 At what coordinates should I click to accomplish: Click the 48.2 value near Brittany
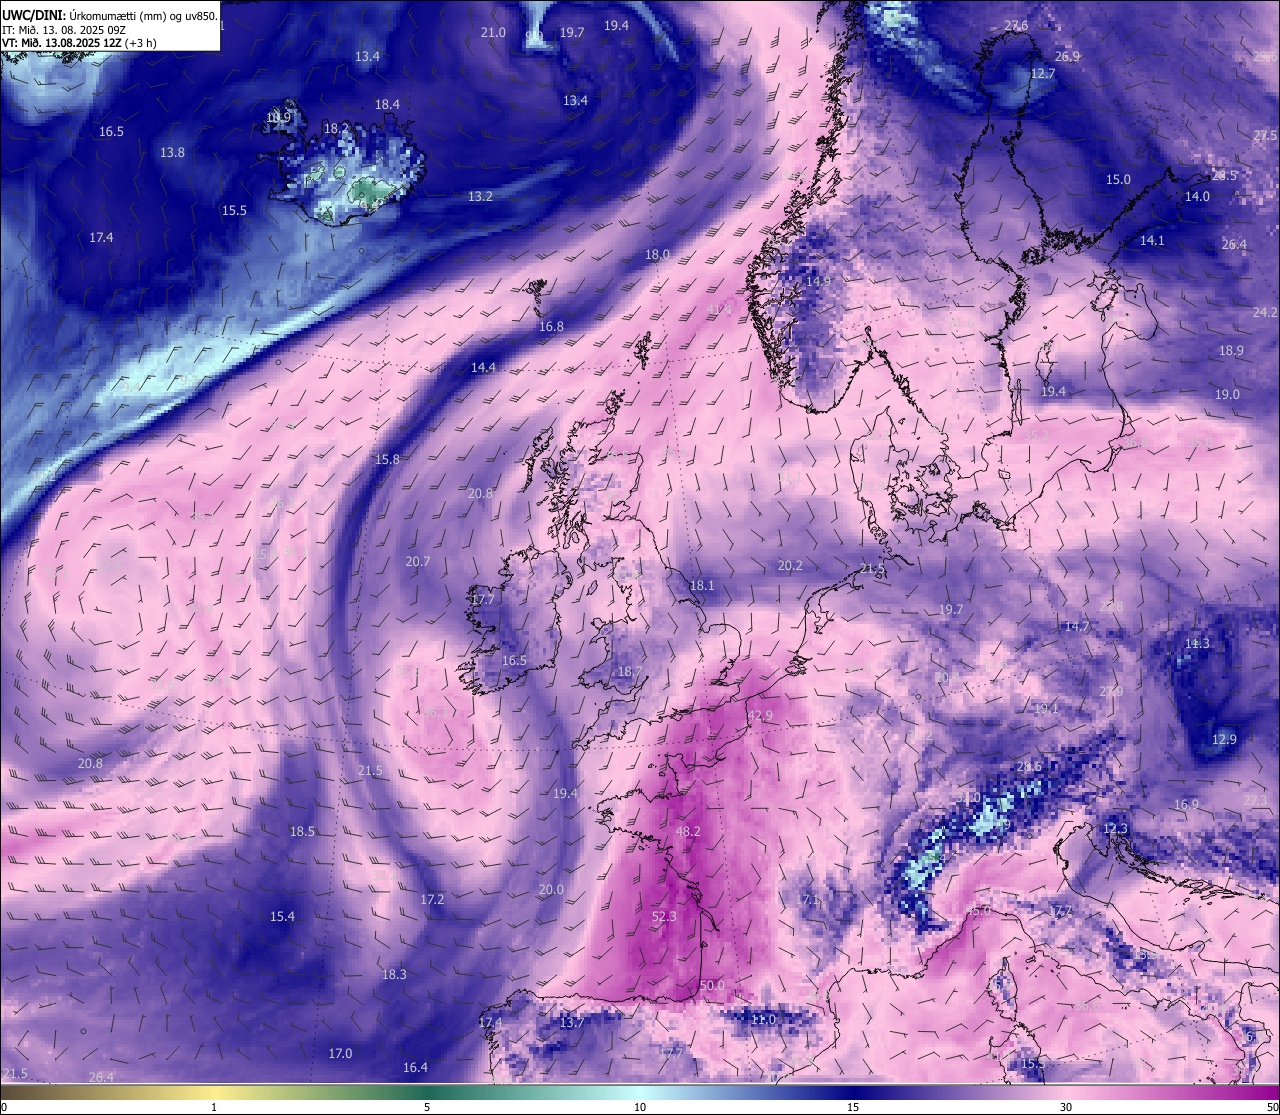click(x=688, y=831)
